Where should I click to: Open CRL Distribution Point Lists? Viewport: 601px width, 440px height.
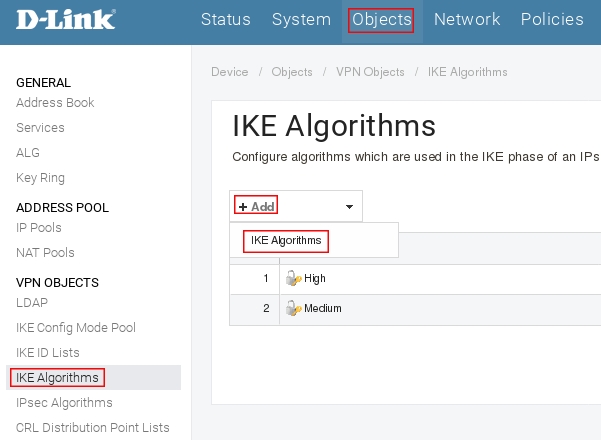tap(93, 428)
